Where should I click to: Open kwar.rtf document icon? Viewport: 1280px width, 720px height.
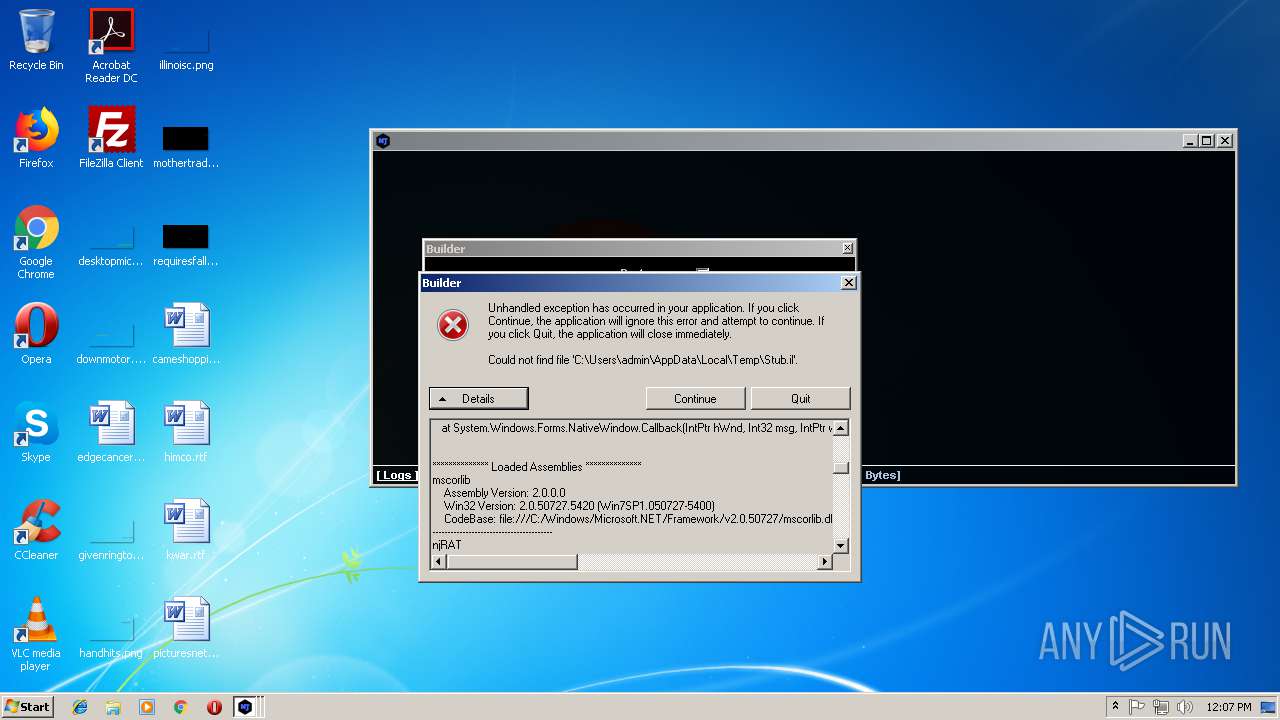tap(186, 530)
